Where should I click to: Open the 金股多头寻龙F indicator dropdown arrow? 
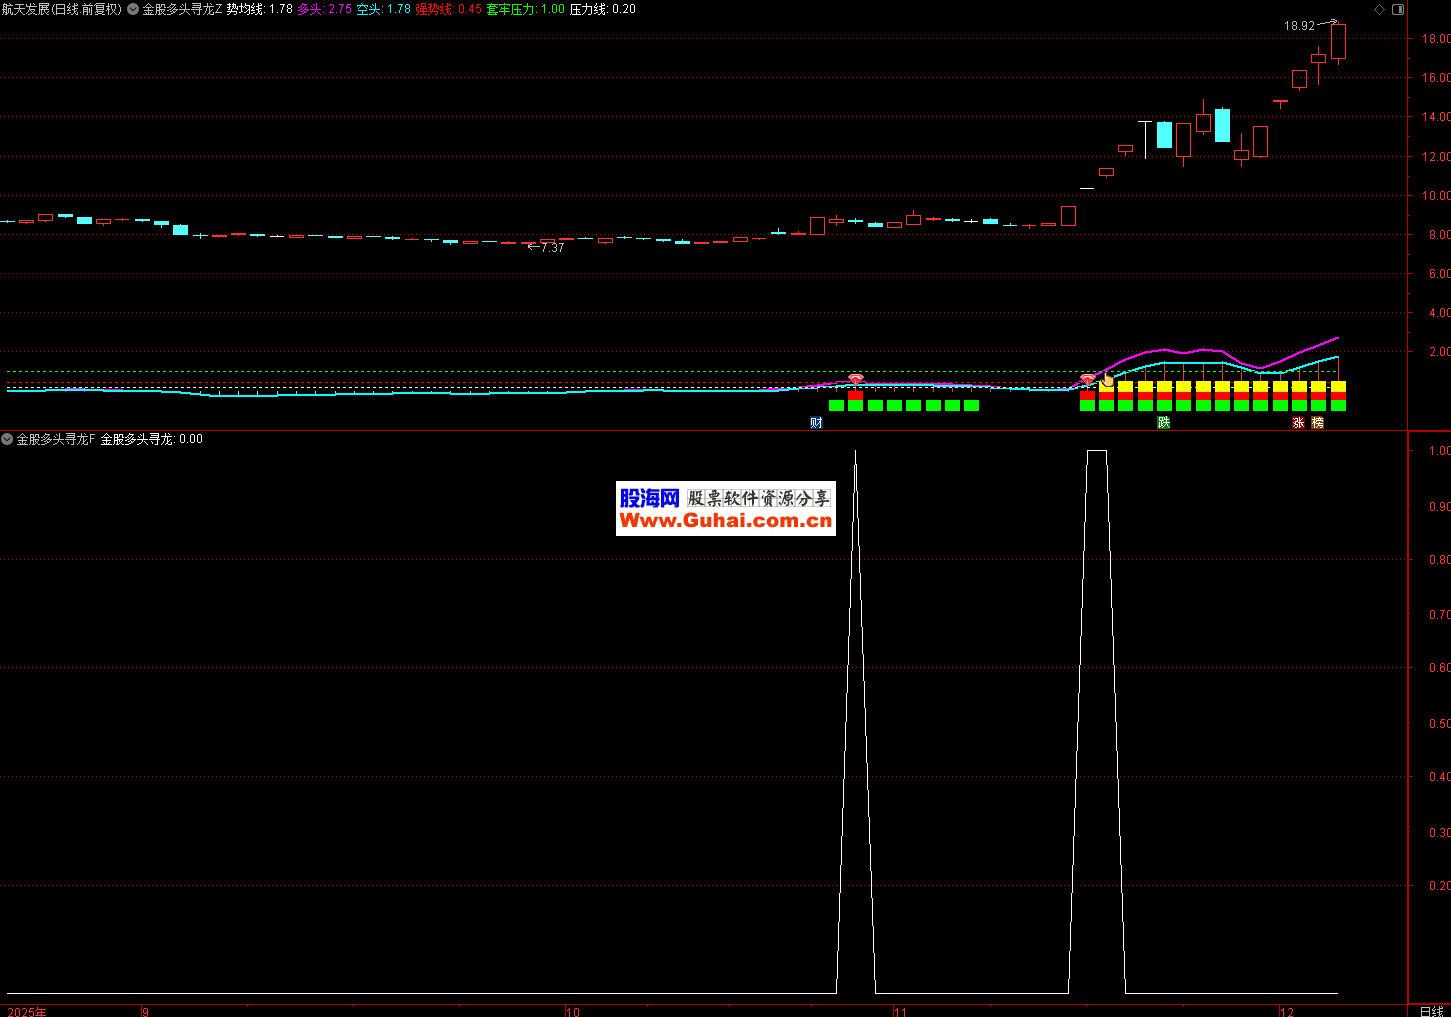[7, 439]
